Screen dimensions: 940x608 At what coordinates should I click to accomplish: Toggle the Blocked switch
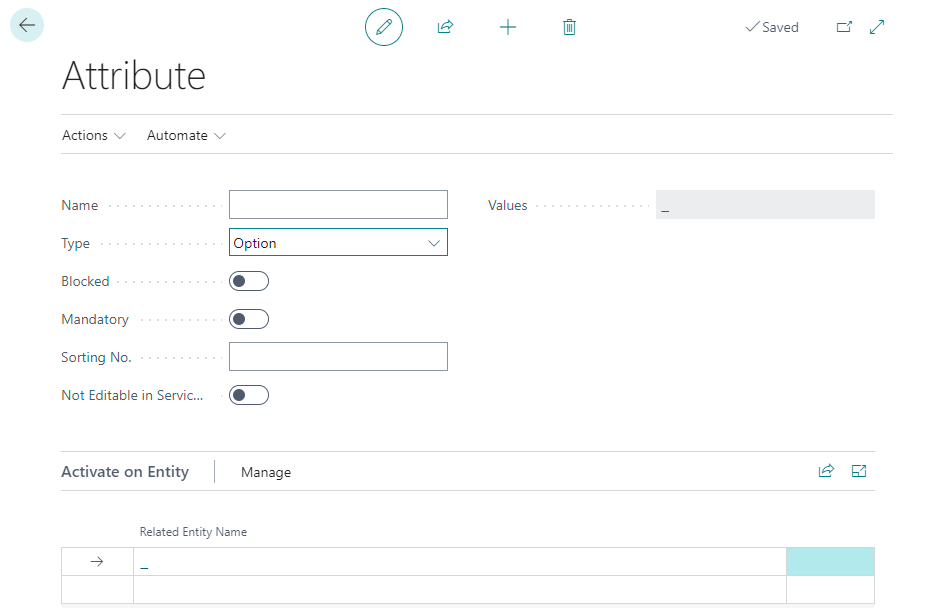click(x=249, y=281)
